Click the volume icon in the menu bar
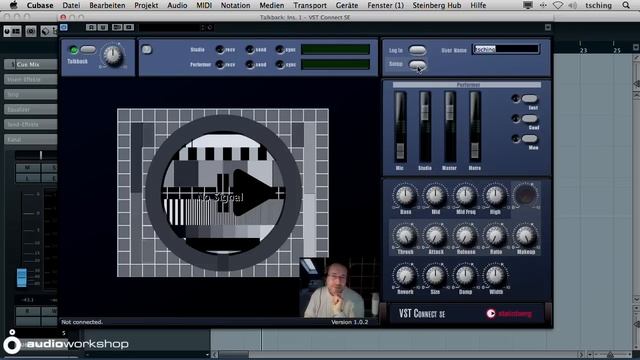Viewport: 640px width, 360px height. pyautogui.click(x=573, y=5)
